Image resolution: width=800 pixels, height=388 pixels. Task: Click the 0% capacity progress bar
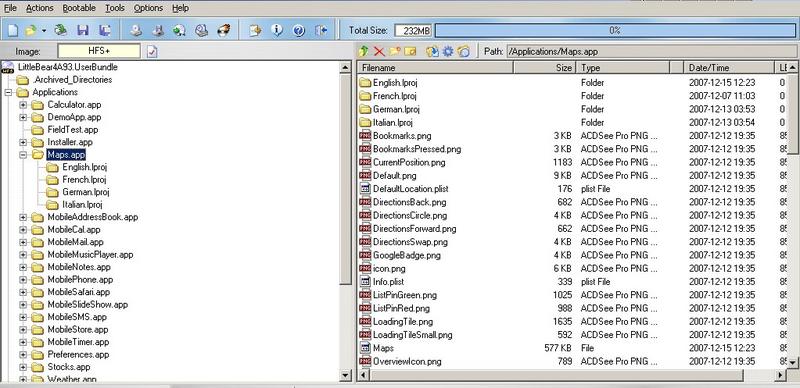[615, 31]
